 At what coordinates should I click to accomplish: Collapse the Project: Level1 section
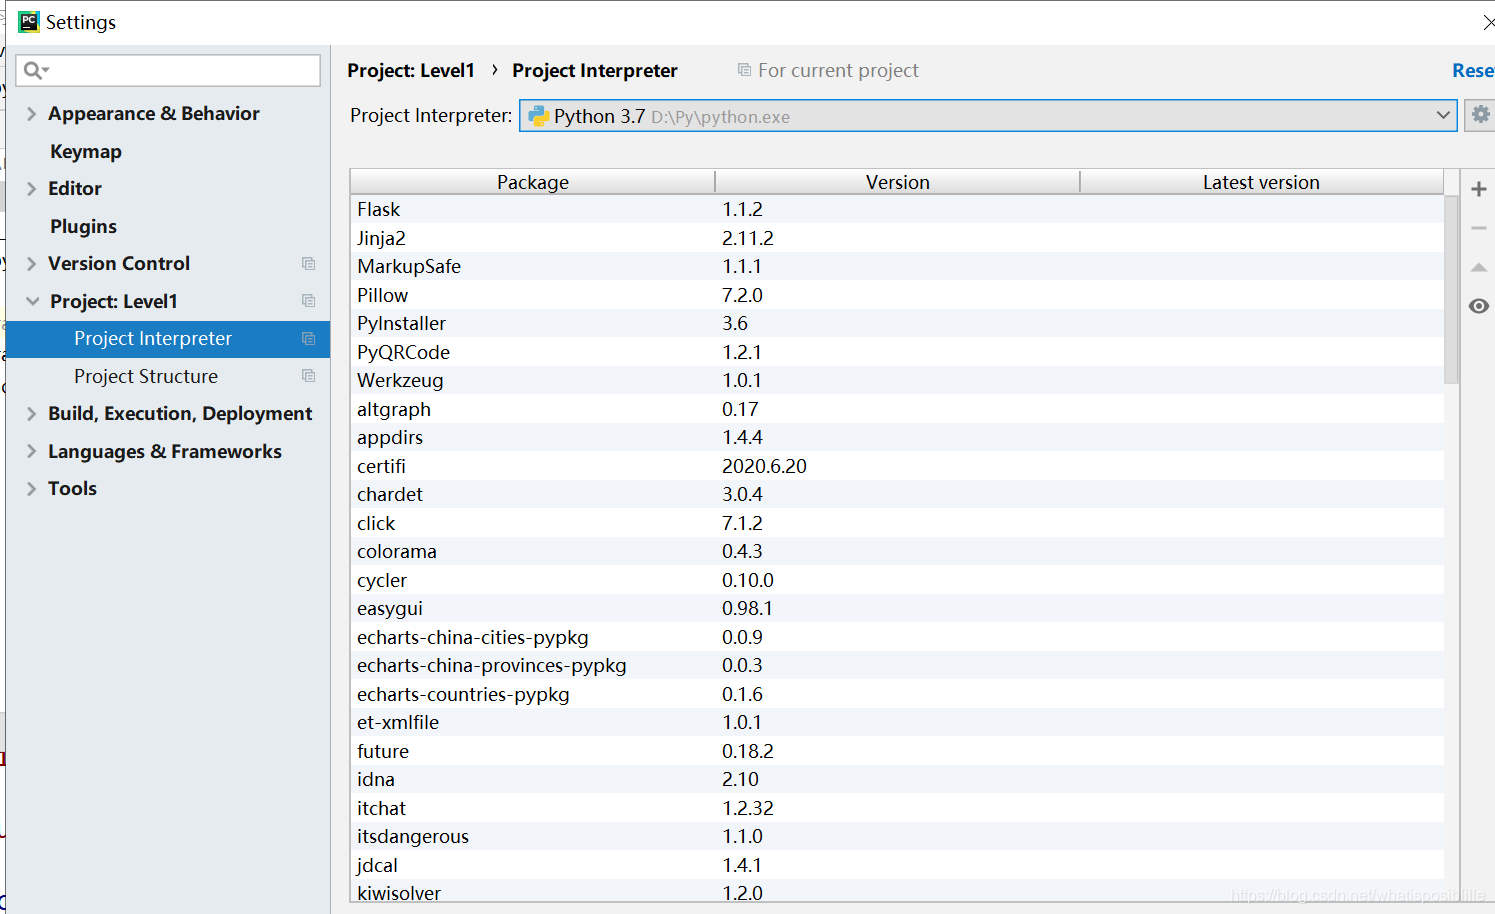tap(33, 301)
